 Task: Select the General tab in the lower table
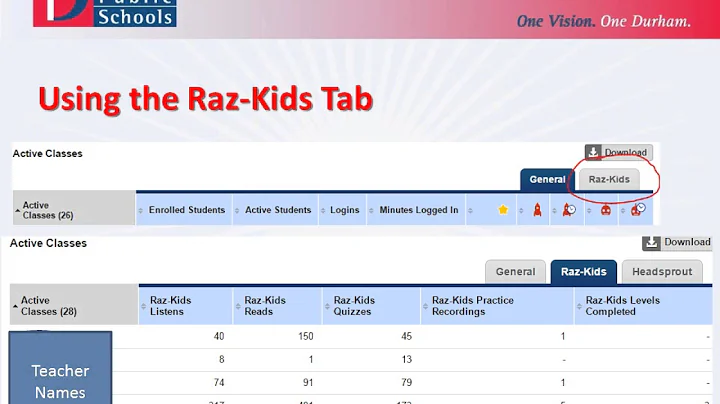[x=515, y=272]
